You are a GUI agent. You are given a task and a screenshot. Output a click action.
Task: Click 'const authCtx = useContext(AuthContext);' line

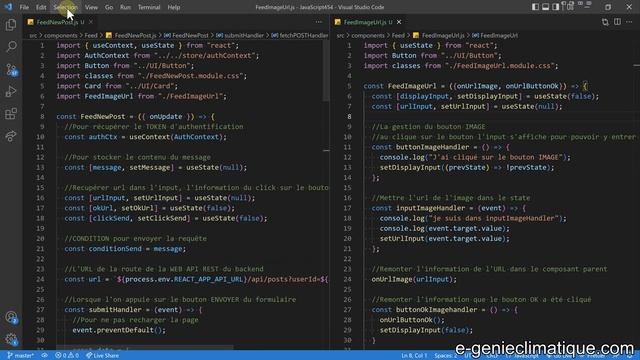pyautogui.click(x=145, y=137)
